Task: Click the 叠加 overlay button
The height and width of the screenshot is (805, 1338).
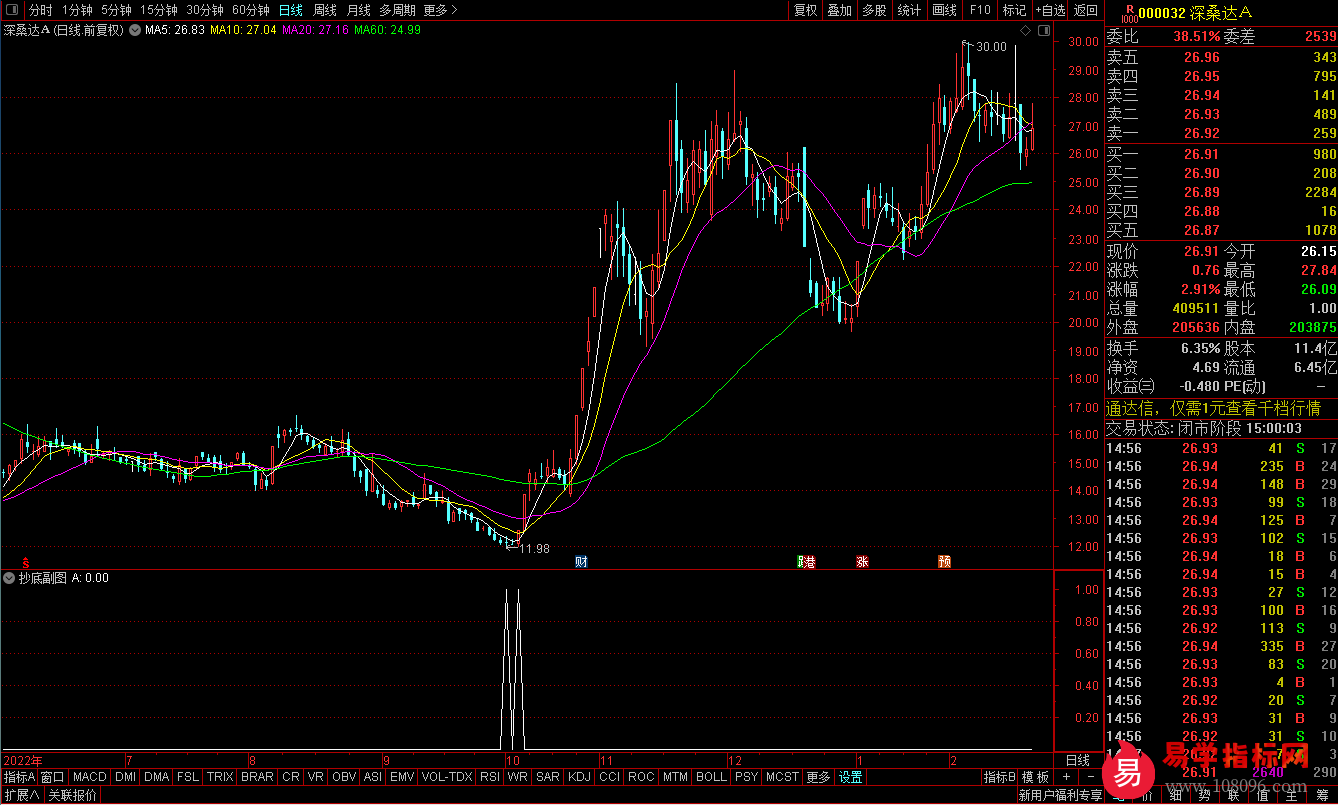Action: pos(840,10)
